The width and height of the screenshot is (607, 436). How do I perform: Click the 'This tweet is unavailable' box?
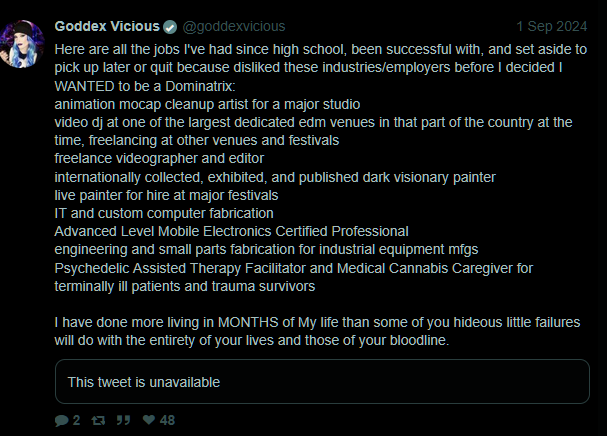(321, 382)
